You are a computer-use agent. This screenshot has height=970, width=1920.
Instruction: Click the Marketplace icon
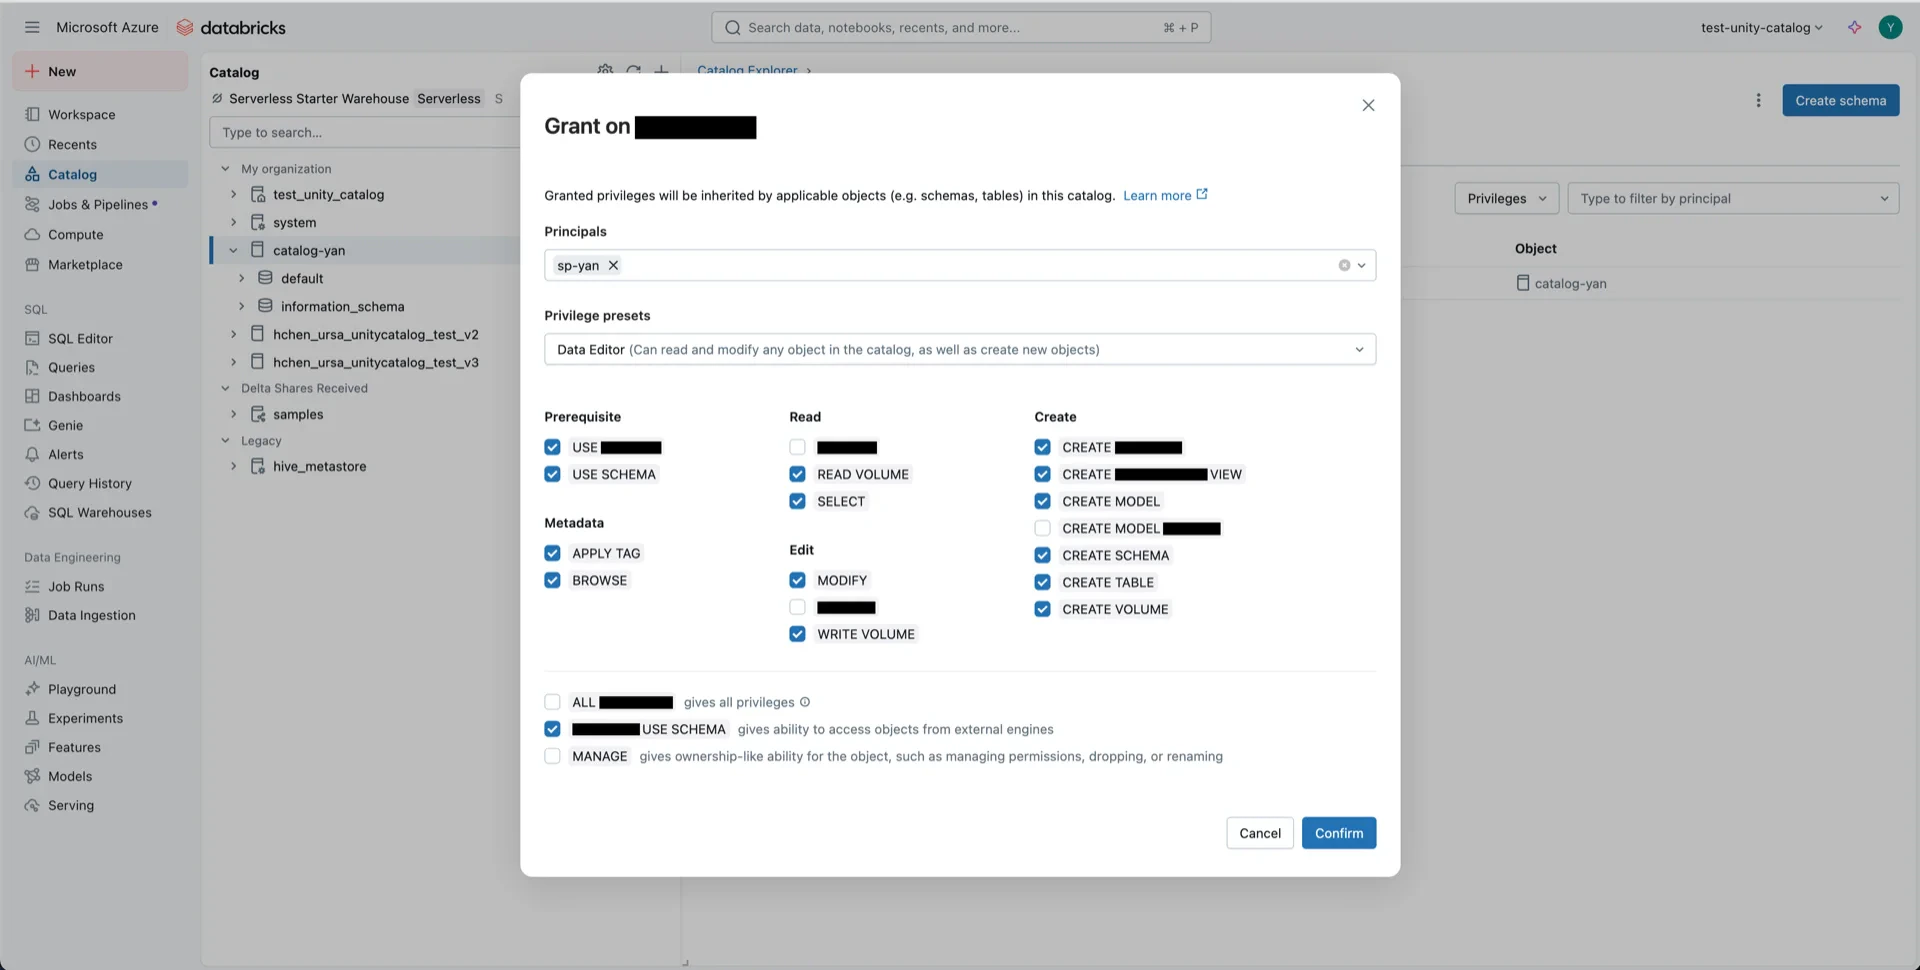click(32, 264)
